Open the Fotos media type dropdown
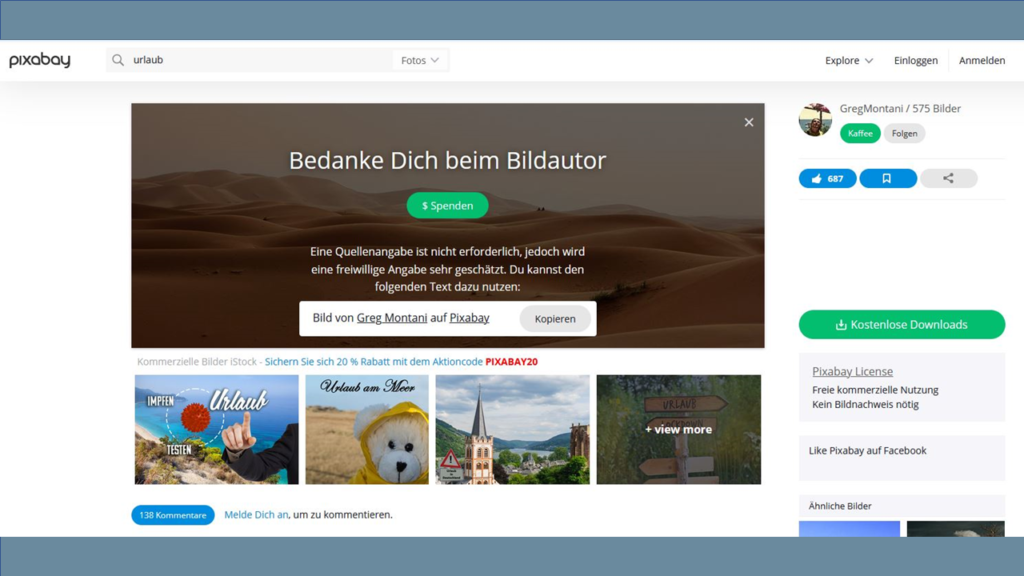 (x=420, y=60)
